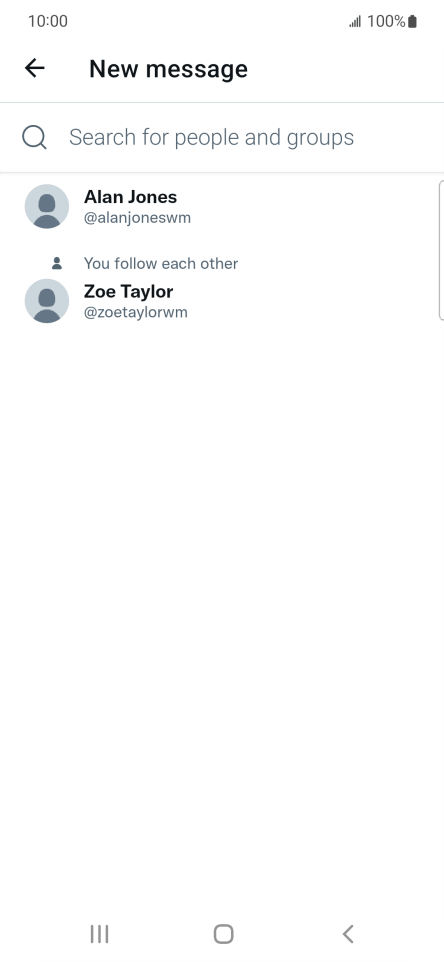The width and height of the screenshot is (444, 962).
Task: Choose the Alan Jones contact name
Action: click(130, 197)
